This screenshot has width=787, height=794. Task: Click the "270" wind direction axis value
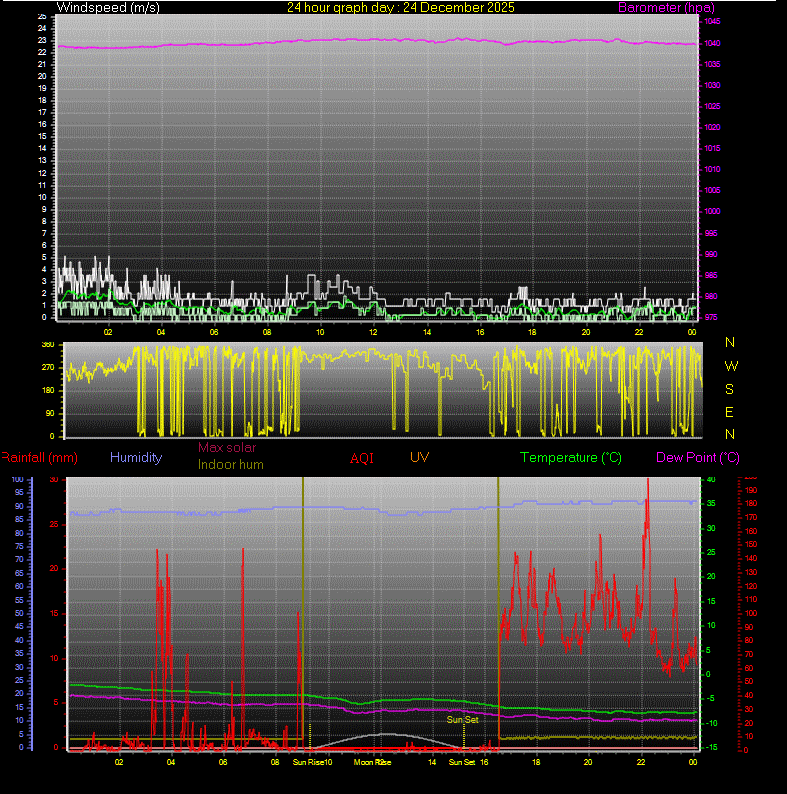click(x=48, y=368)
